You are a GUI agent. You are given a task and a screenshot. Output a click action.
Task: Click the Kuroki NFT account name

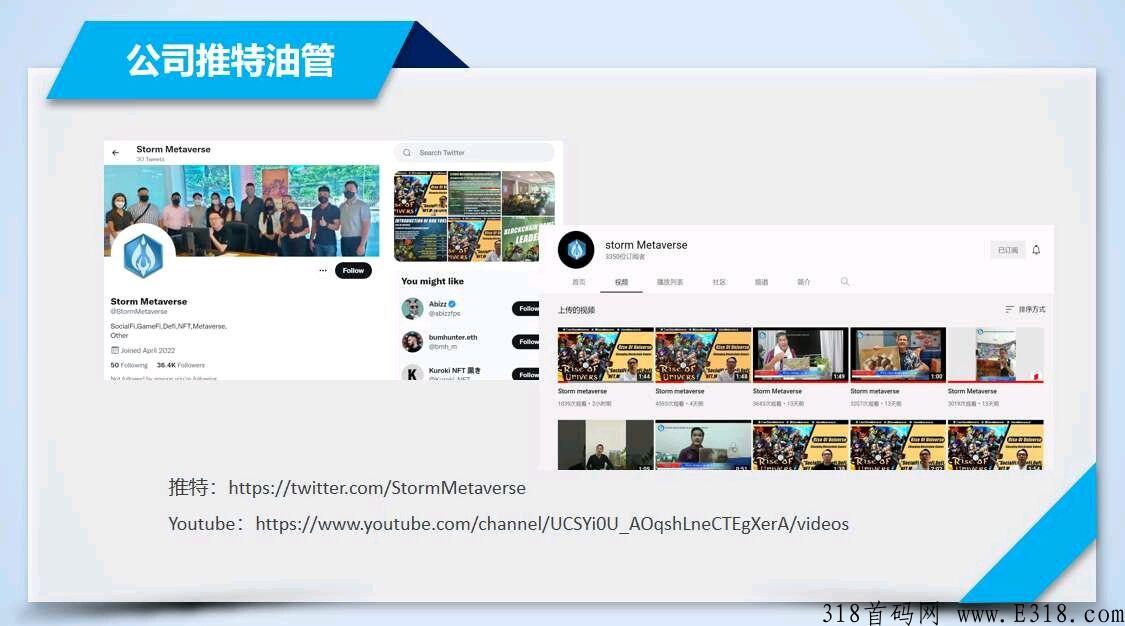pyautogui.click(x=455, y=371)
